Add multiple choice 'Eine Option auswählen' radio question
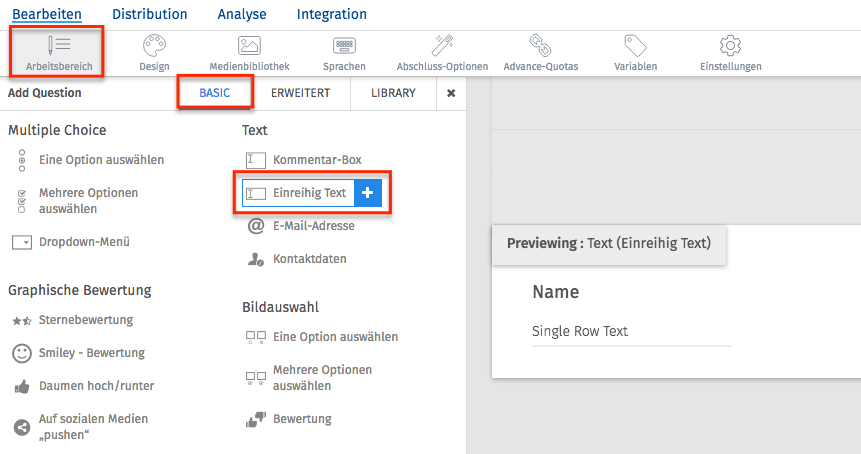 (x=100, y=160)
